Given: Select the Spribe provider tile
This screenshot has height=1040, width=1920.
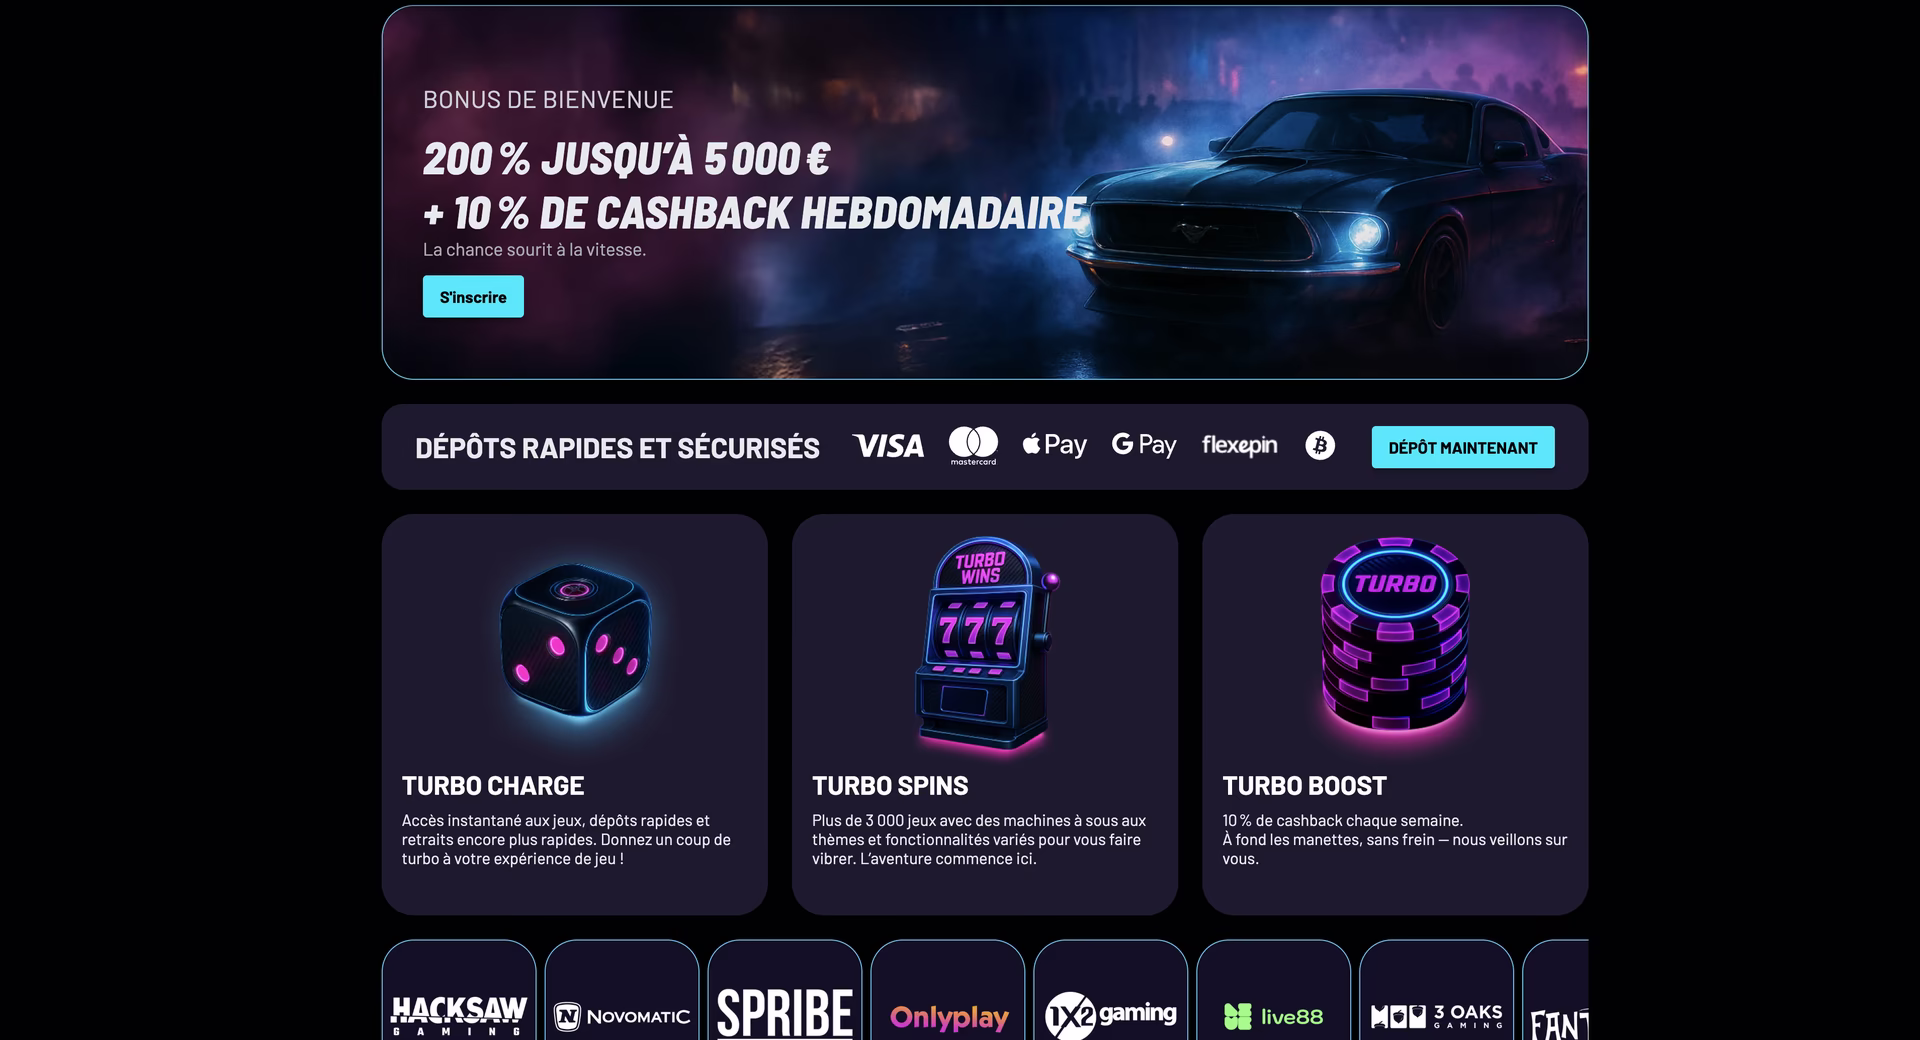Looking at the screenshot, I should [785, 990].
